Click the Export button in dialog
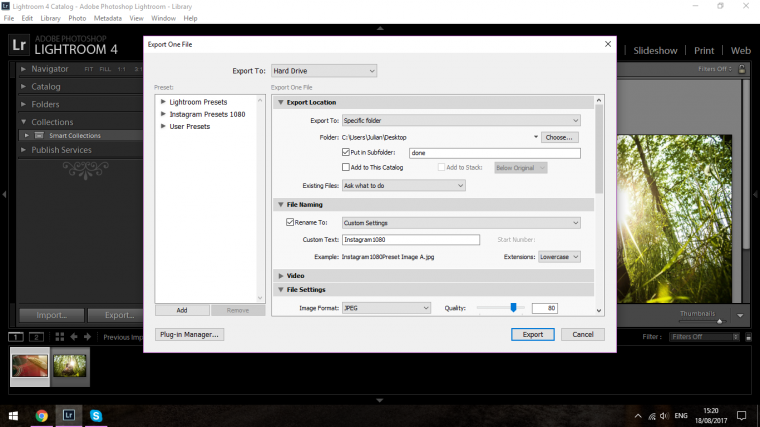The width and height of the screenshot is (760, 427). tap(533, 334)
